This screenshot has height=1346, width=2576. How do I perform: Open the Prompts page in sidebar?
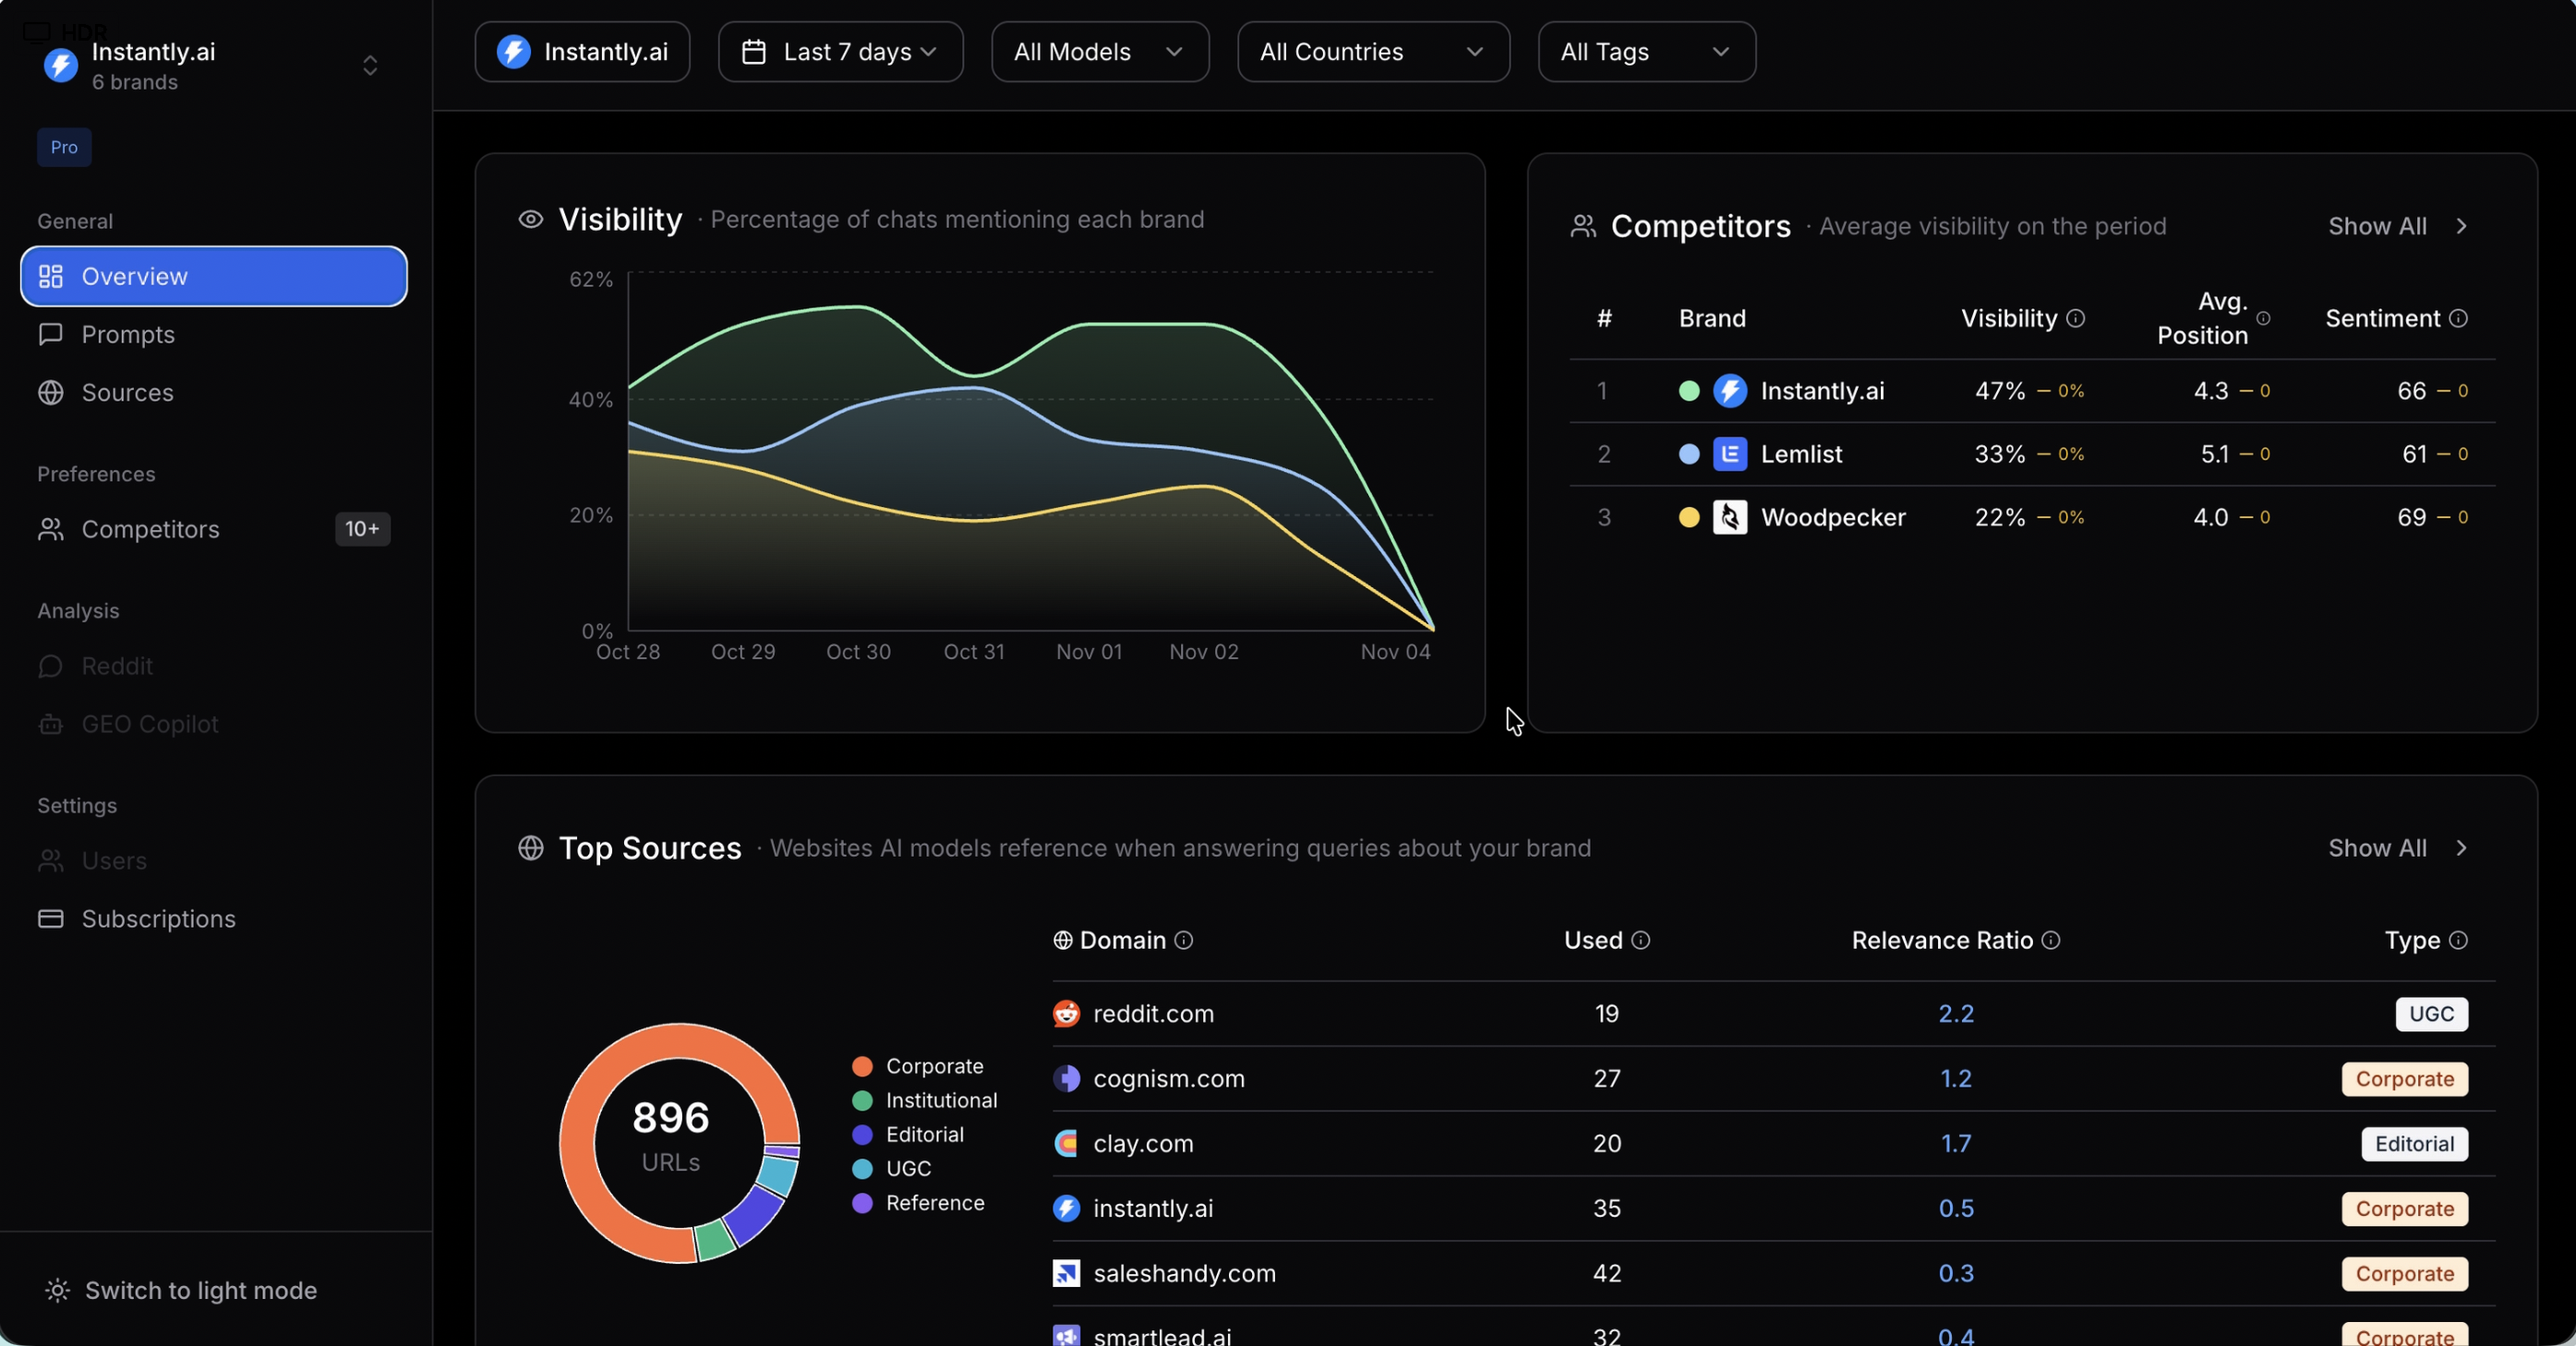click(x=213, y=334)
